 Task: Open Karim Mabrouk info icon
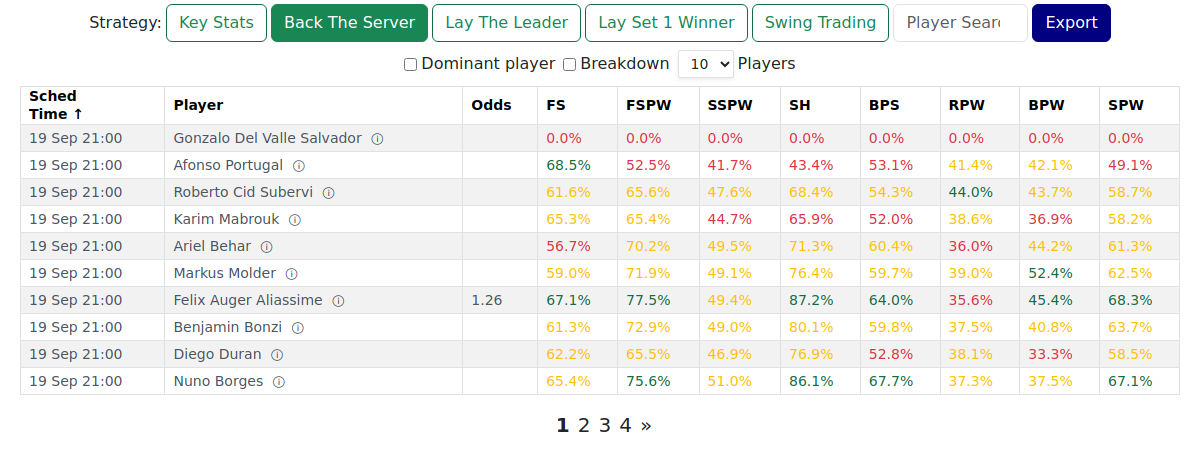click(294, 220)
